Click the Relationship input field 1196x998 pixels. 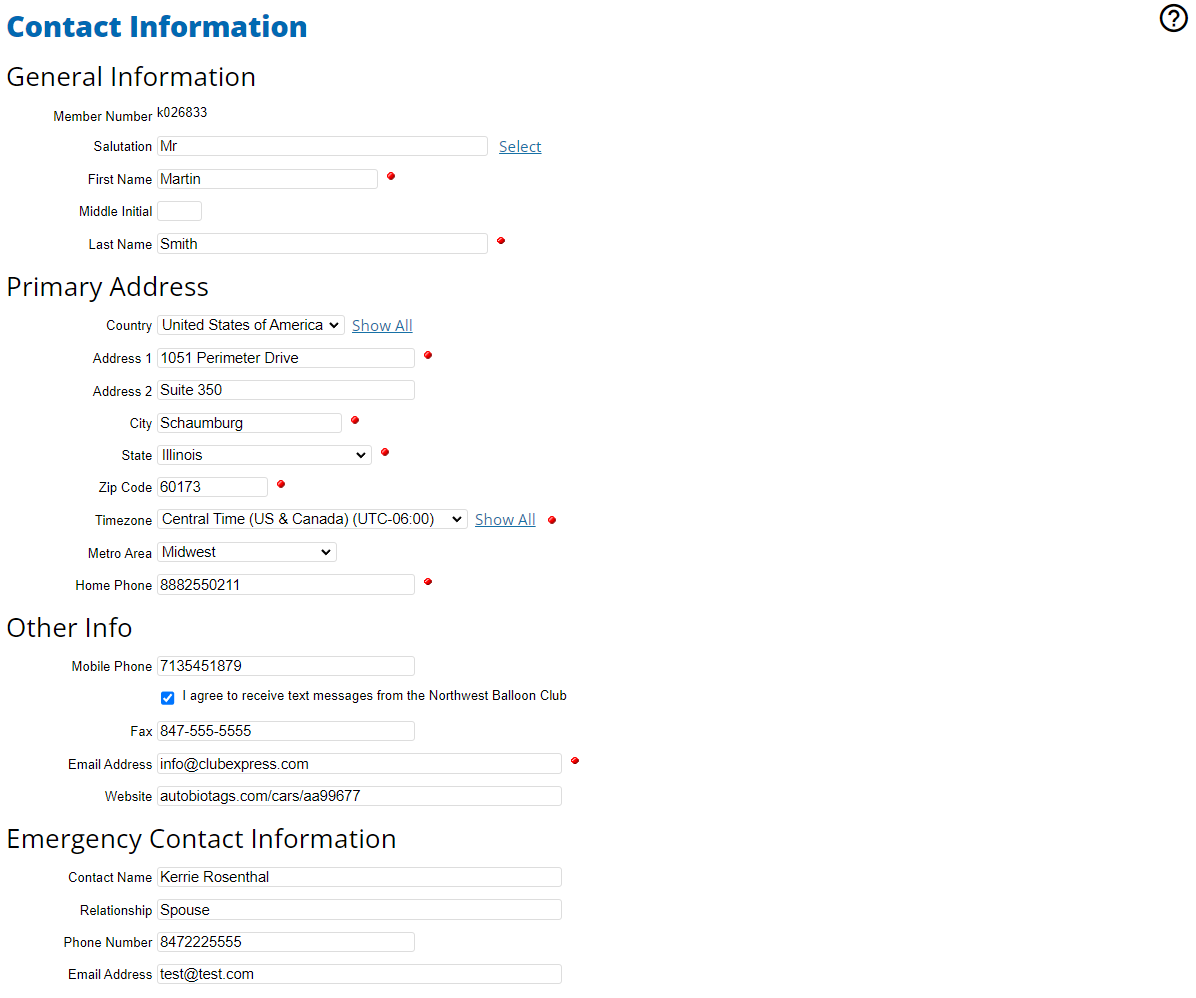pyautogui.click(x=359, y=910)
